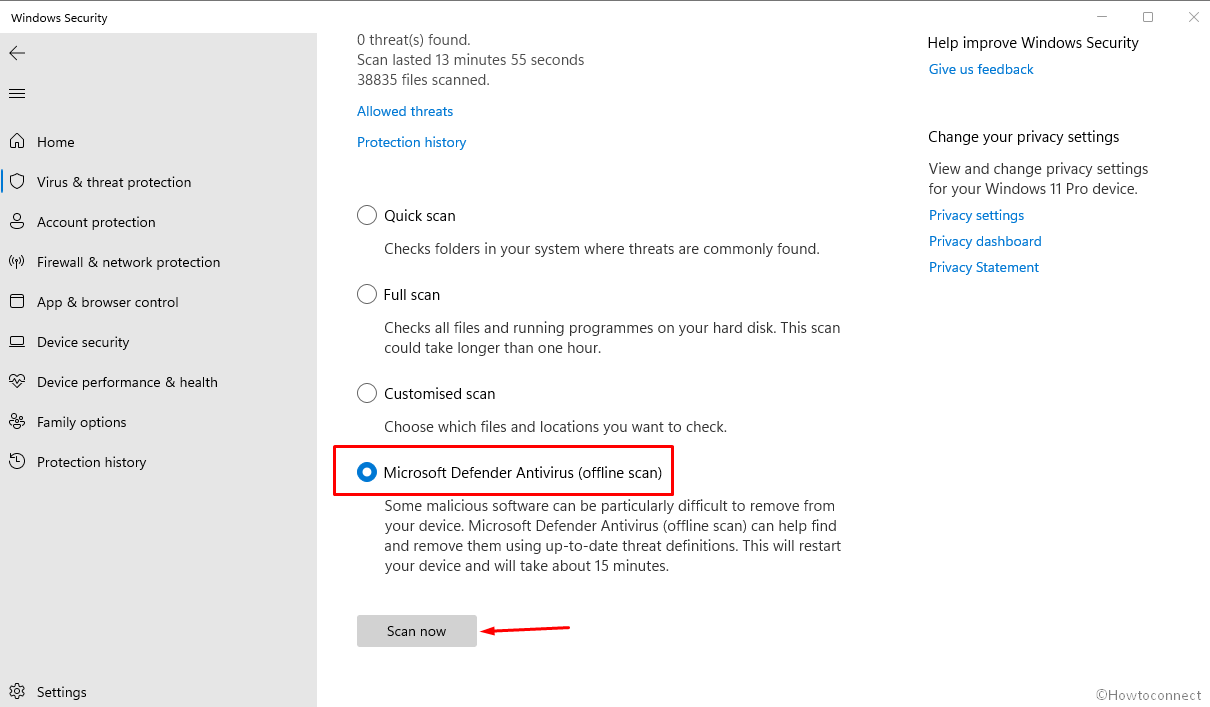Screen dimensions: 1210x707
Task: Open Device performance & health section
Action: [127, 382]
